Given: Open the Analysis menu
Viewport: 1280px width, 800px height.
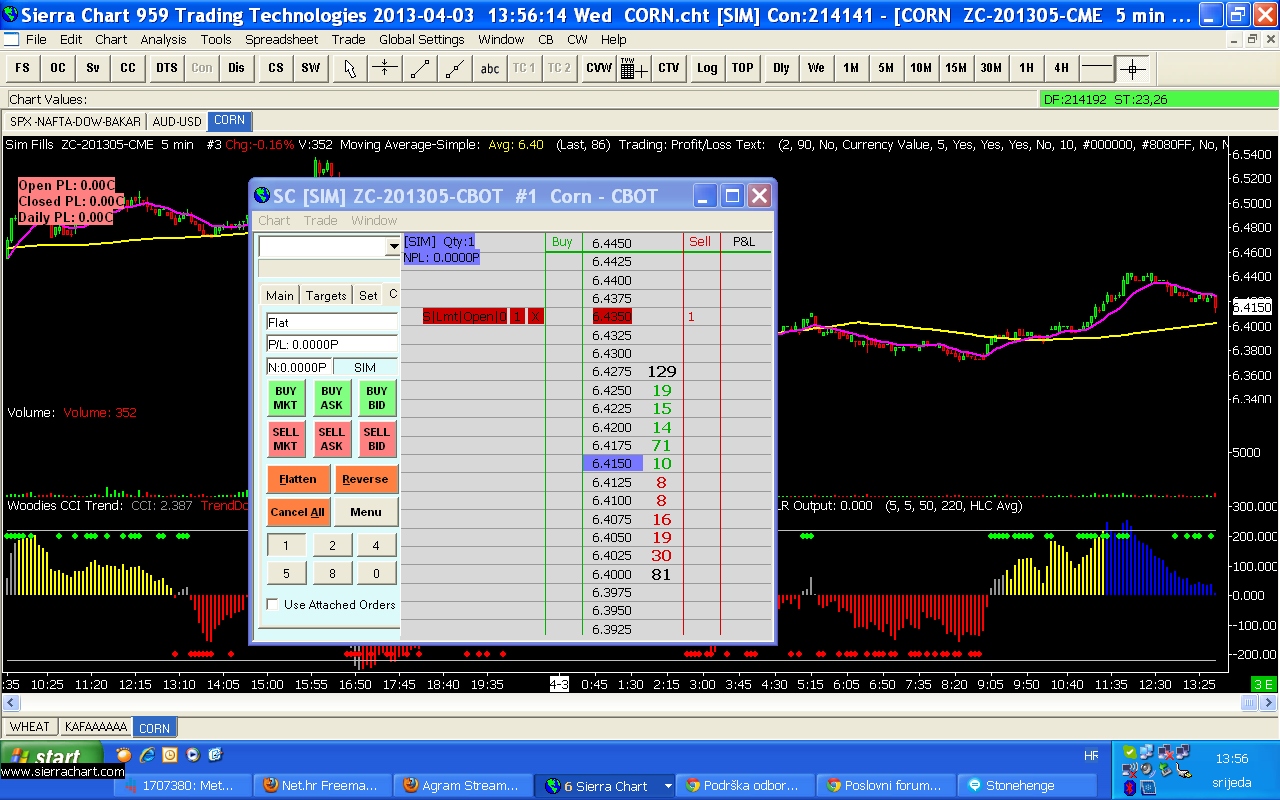Looking at the screenshot, I should tap(163, 40).
